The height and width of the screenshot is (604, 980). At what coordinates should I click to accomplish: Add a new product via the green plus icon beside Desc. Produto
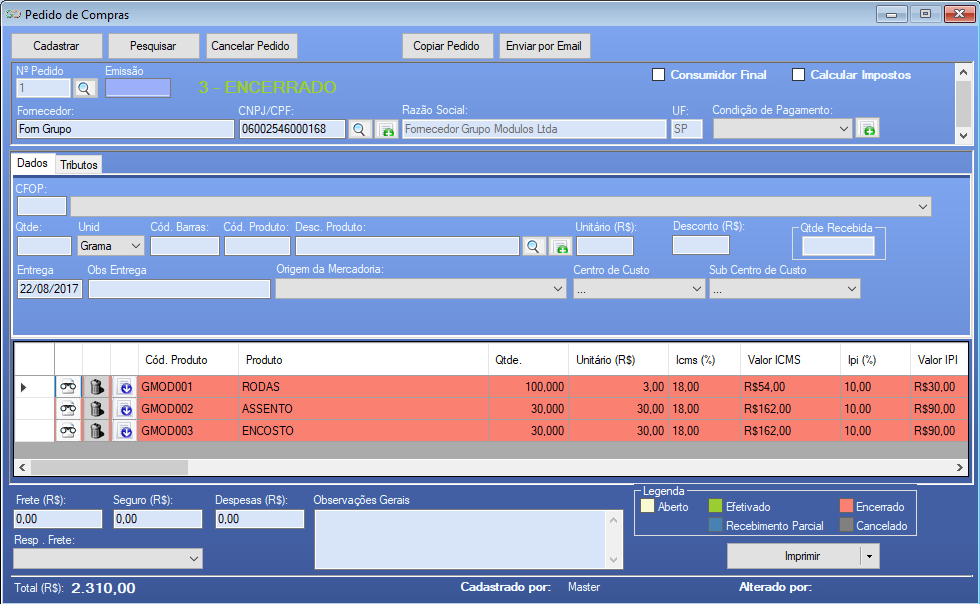(x=561, y=246)
